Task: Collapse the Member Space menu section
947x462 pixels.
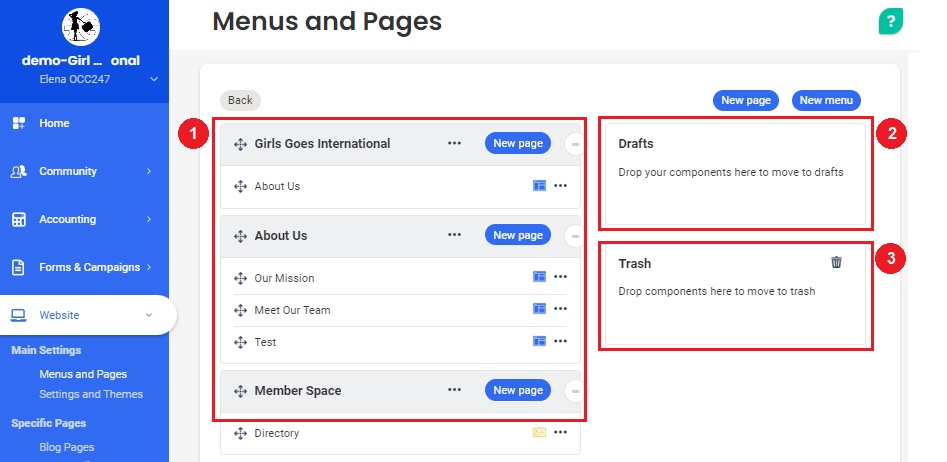Action: (574, 391)
